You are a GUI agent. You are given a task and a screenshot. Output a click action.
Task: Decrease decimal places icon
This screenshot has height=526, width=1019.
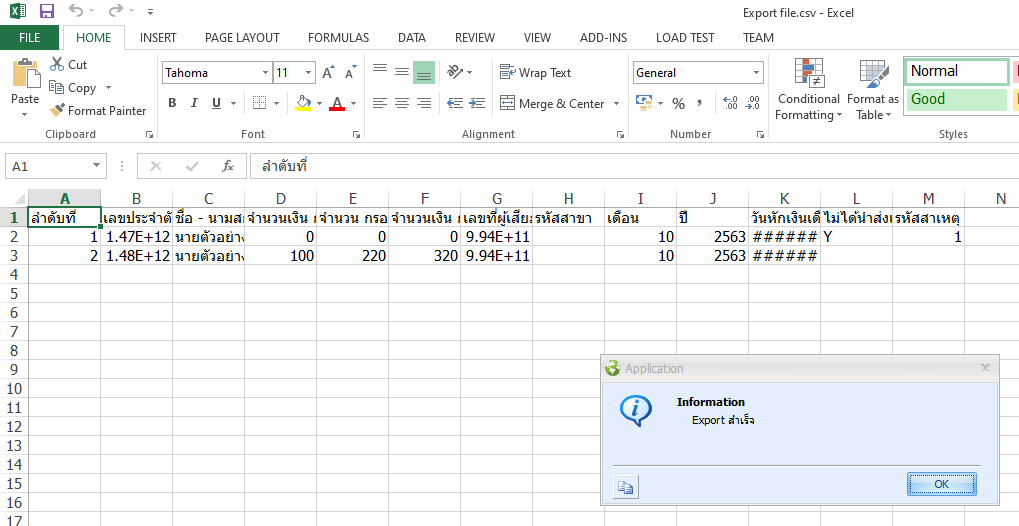point(753,103)
